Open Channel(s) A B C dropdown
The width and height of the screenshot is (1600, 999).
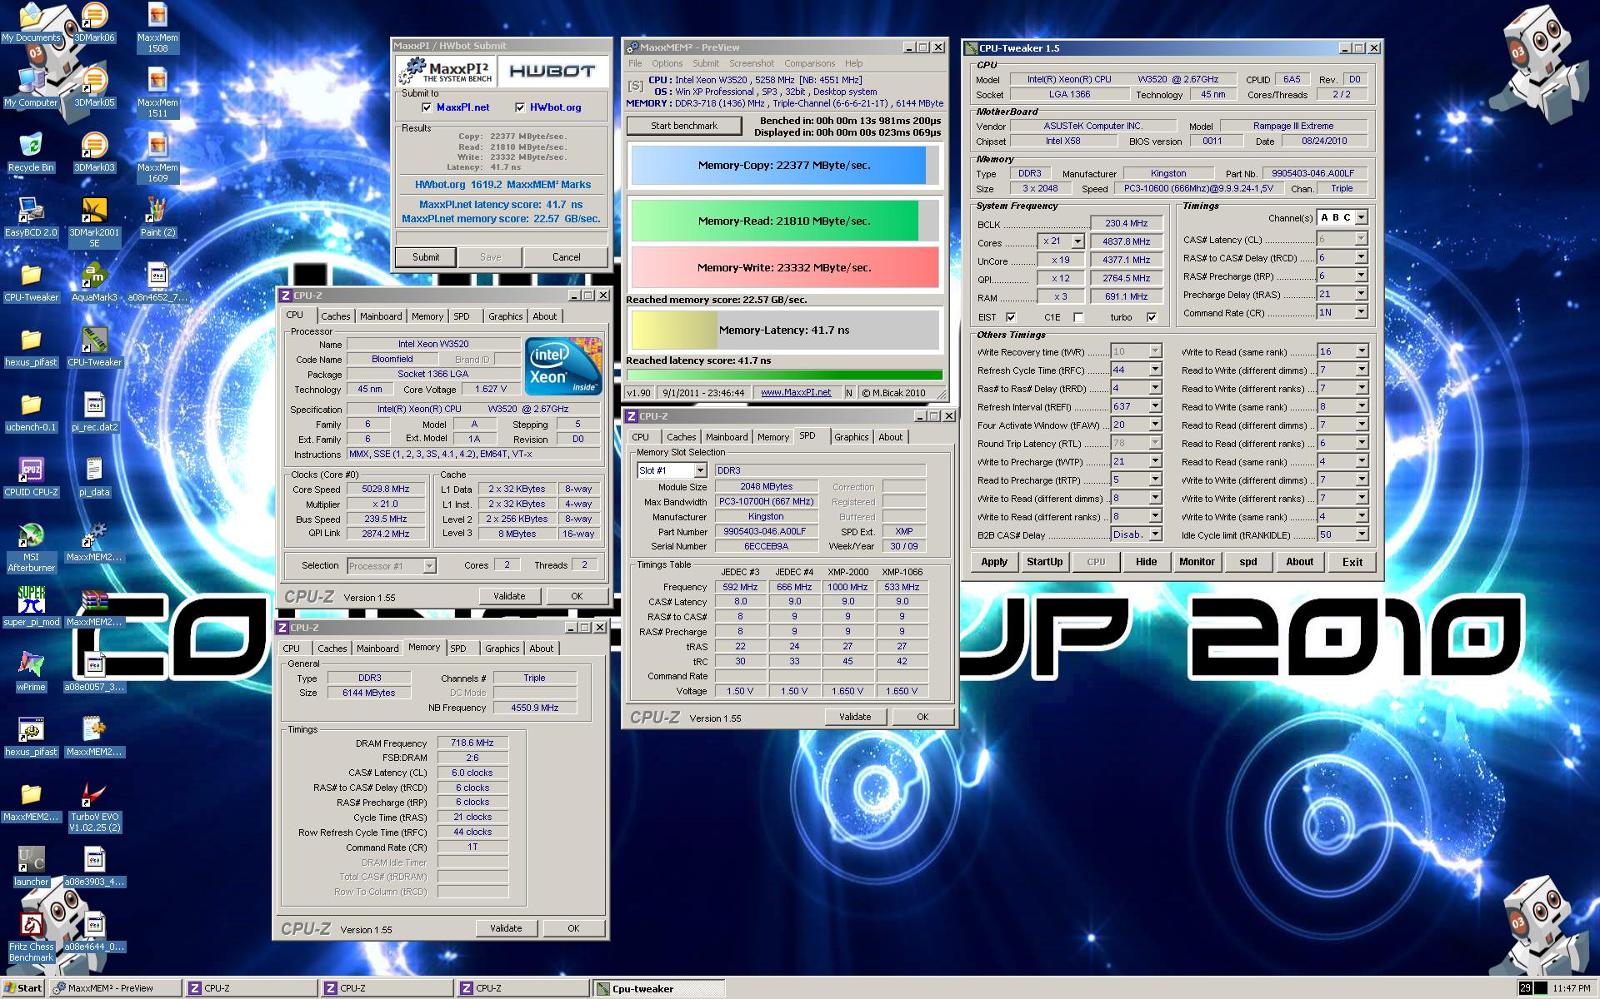click(1361, 218)
